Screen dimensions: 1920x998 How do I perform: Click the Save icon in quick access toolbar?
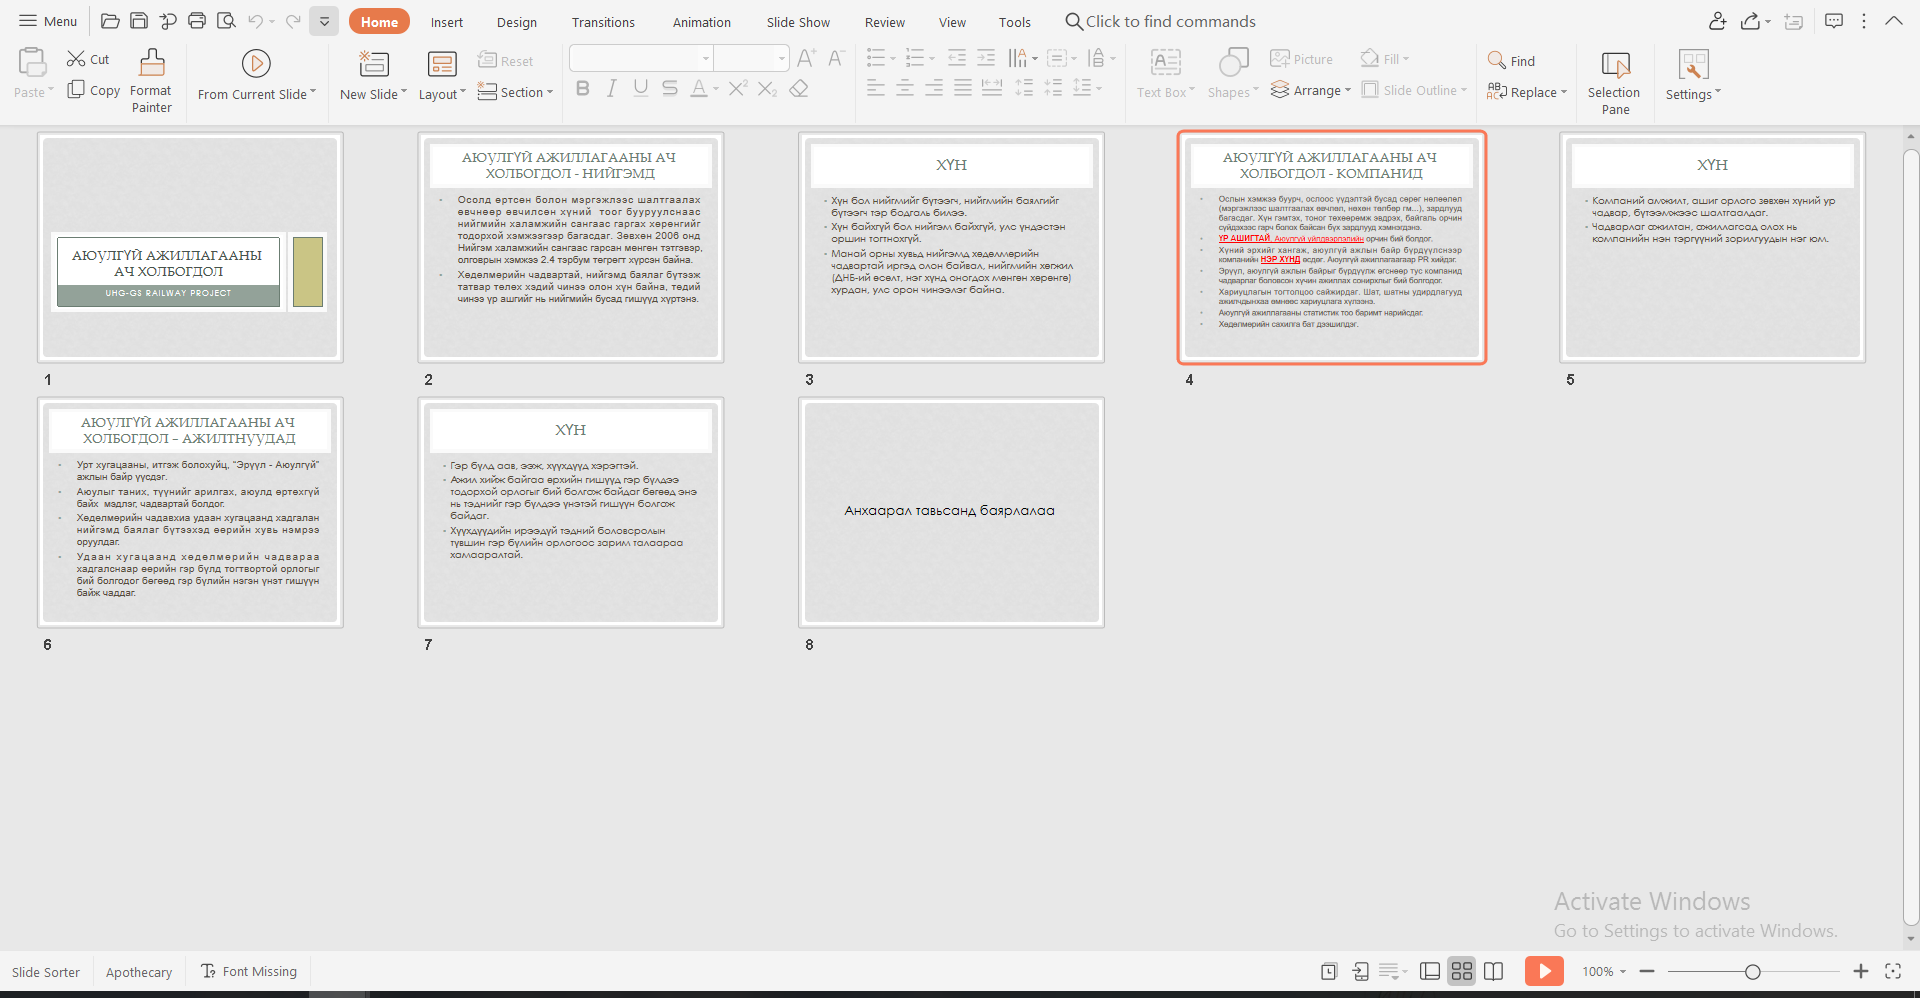pos(139,21)
